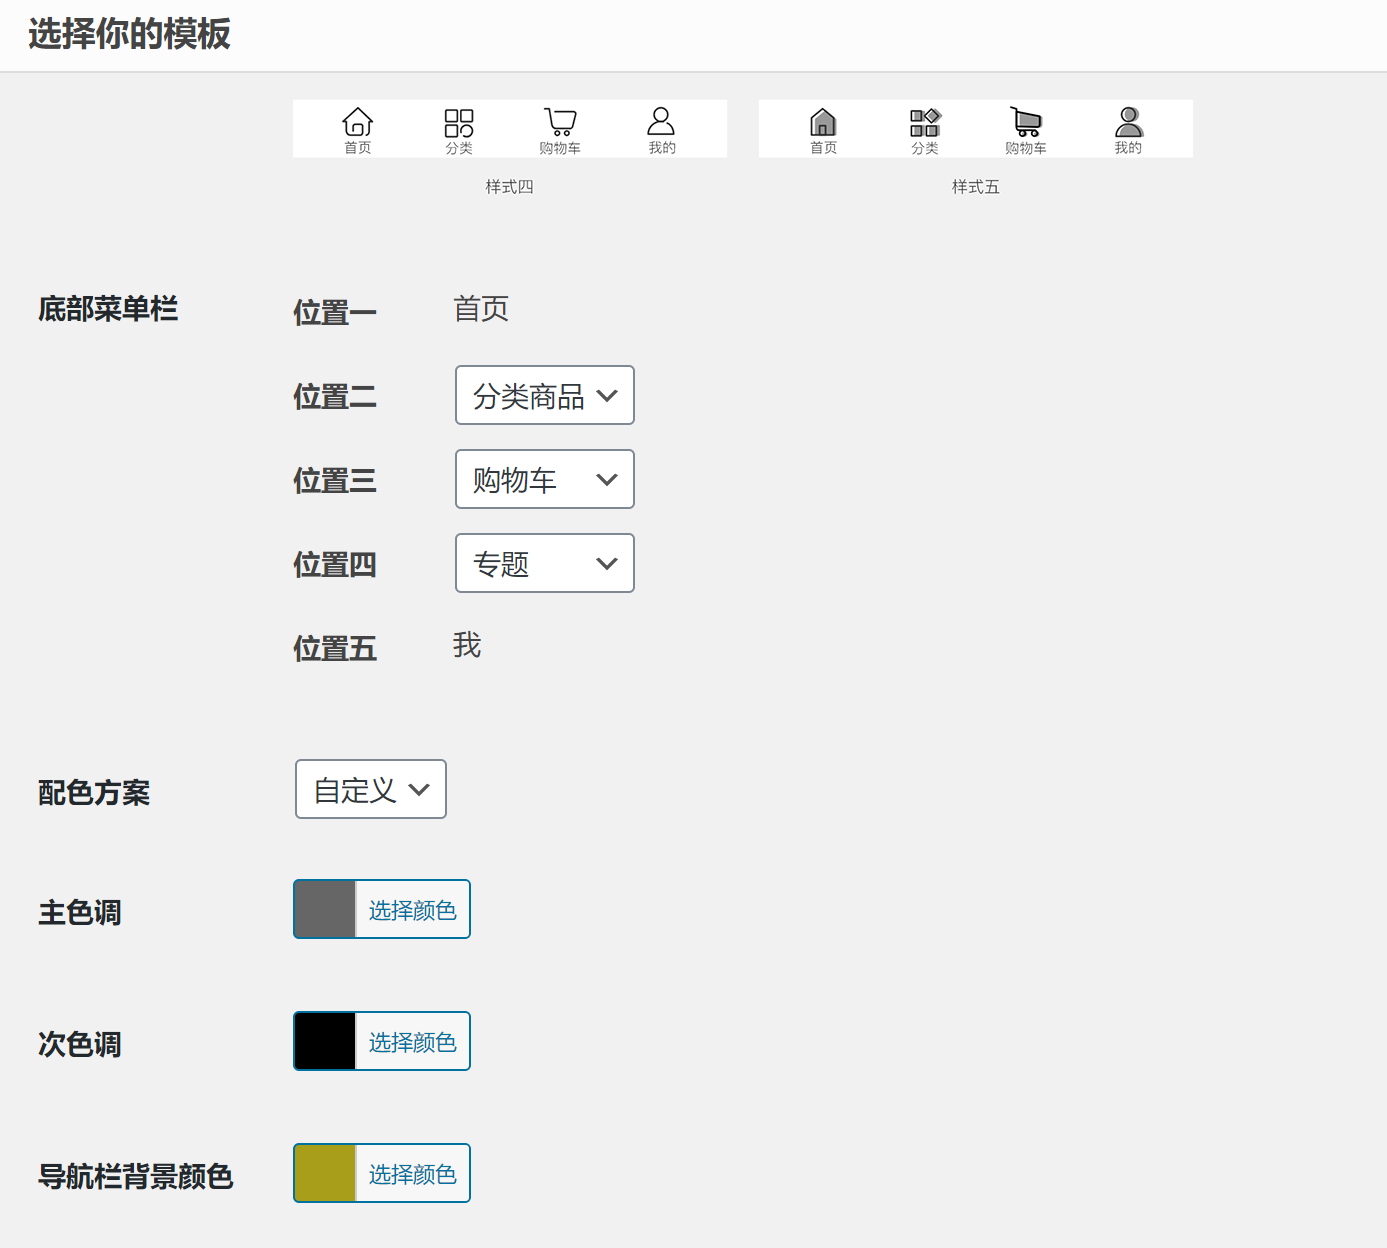Click the category icon in 样式五 preview

[925, 123]
